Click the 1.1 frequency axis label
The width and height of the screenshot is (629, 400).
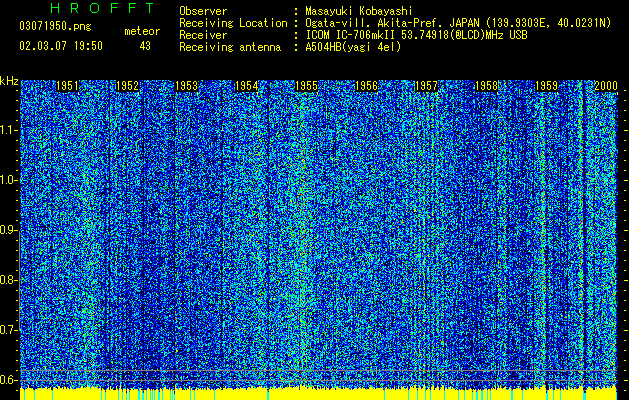(9, 130)
